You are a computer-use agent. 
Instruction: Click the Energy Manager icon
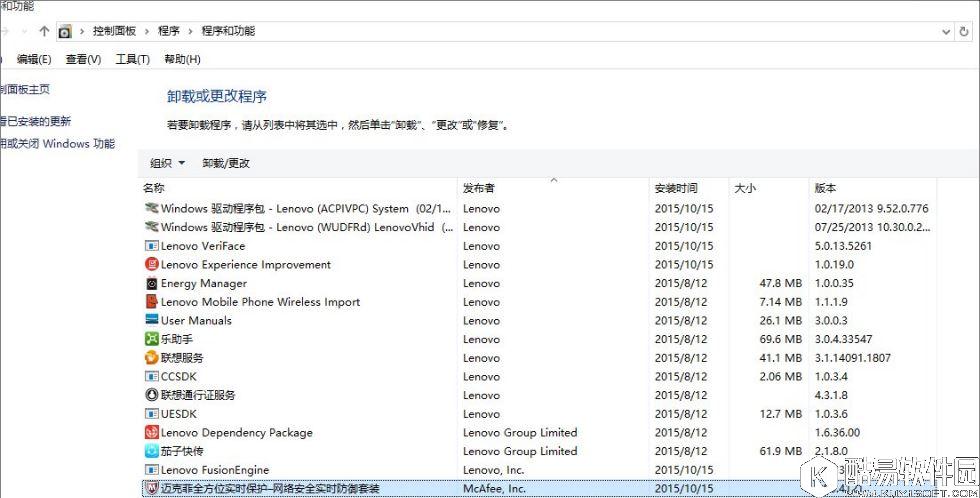point(151,283)
